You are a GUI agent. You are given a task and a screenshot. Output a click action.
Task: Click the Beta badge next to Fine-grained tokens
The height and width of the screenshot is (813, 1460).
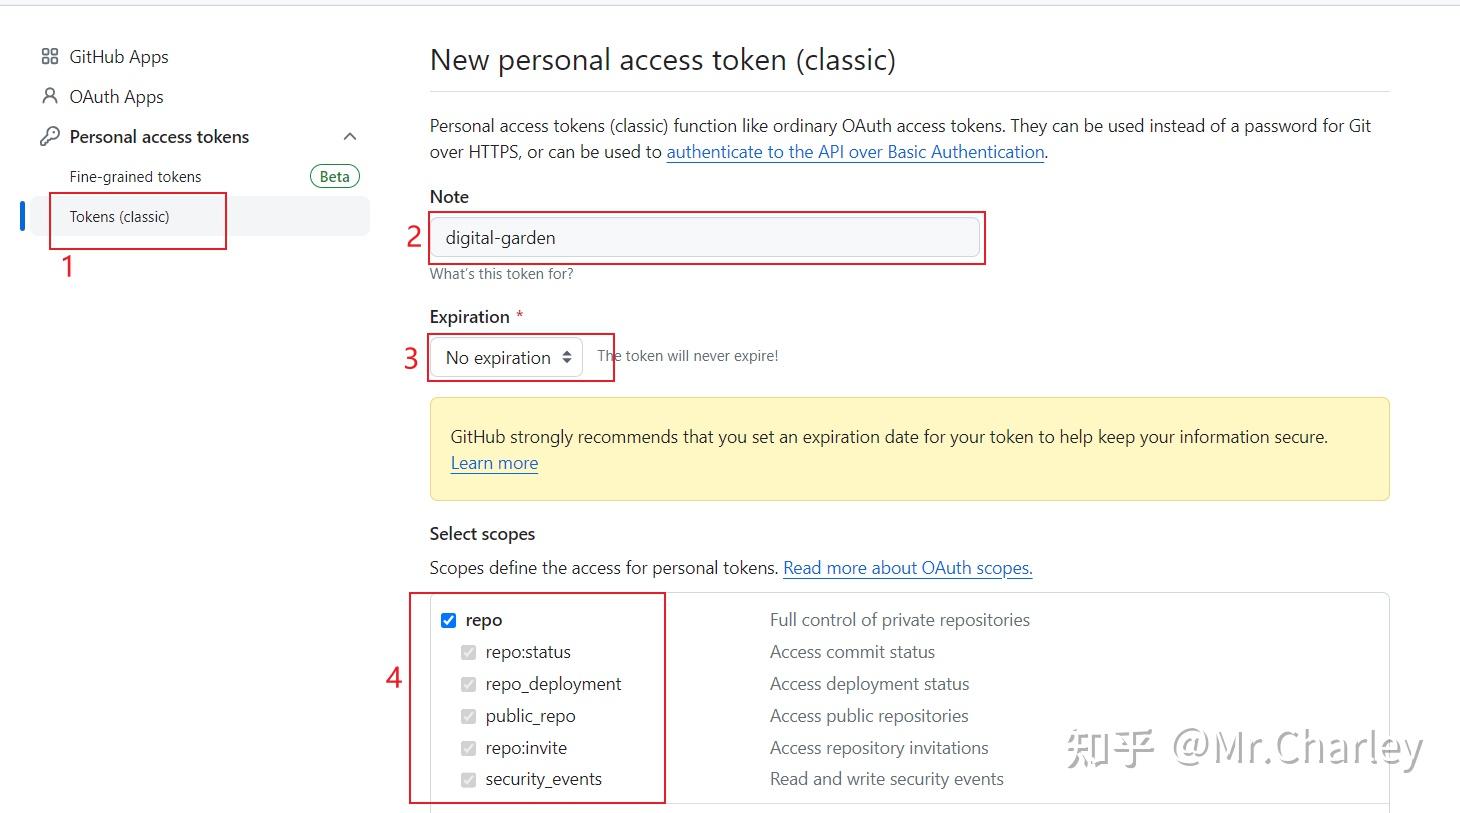pyautogui.click(x=334, y=176)
